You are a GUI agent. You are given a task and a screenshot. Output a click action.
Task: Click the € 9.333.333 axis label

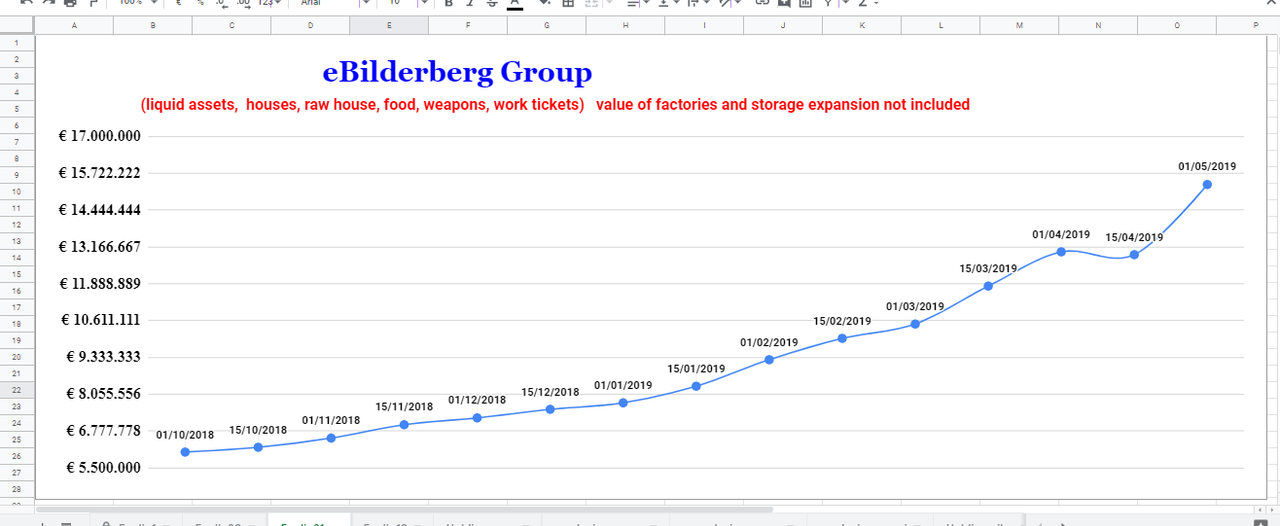coord(104,357)
